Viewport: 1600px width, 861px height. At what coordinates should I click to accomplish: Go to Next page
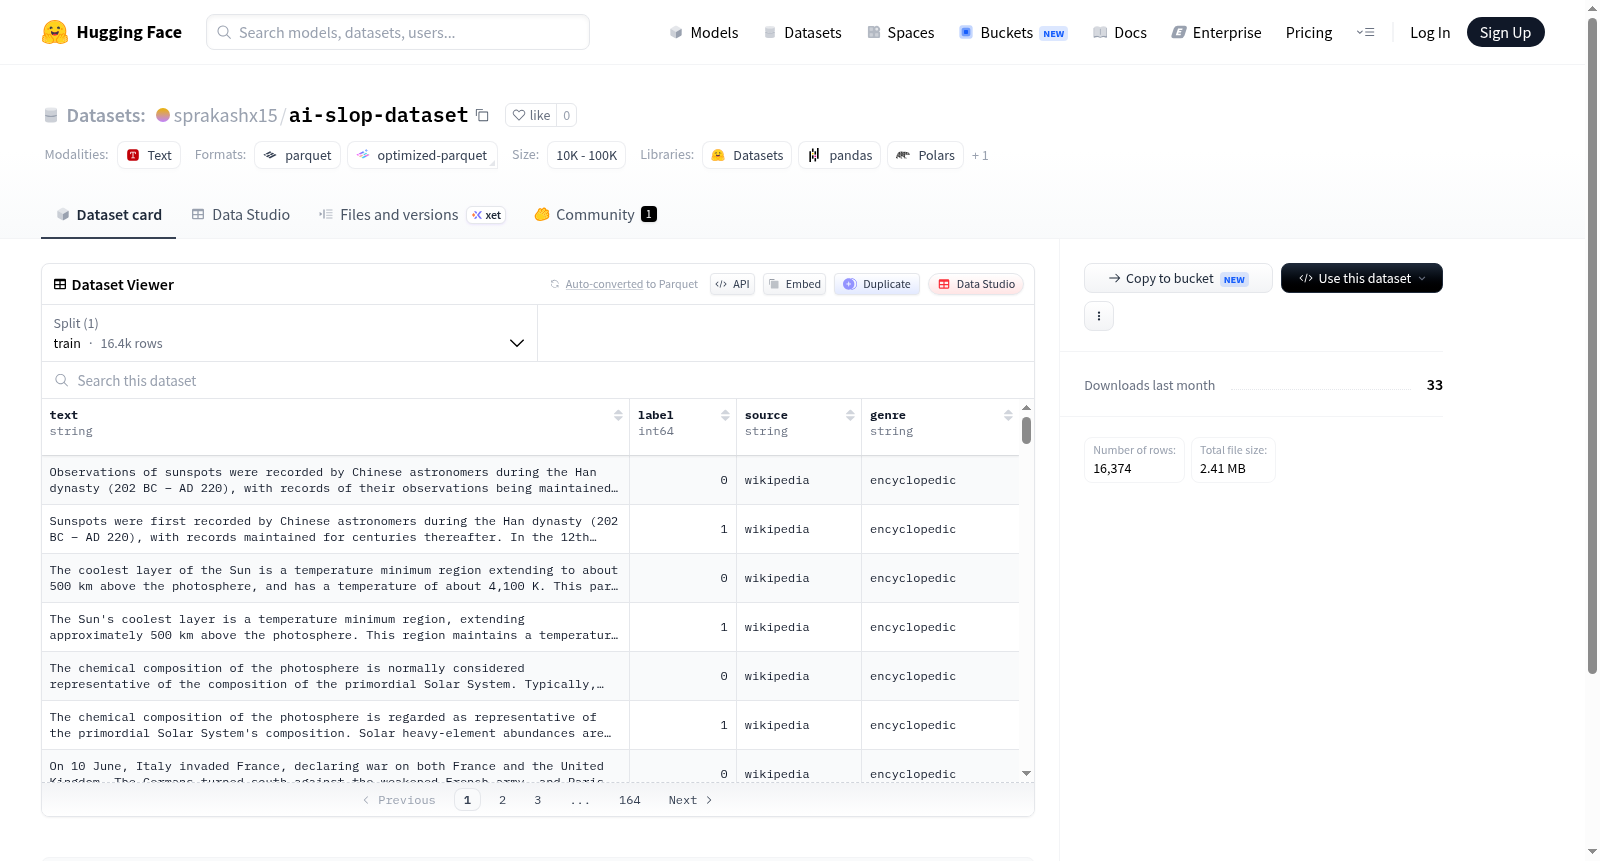coord(690,800)
